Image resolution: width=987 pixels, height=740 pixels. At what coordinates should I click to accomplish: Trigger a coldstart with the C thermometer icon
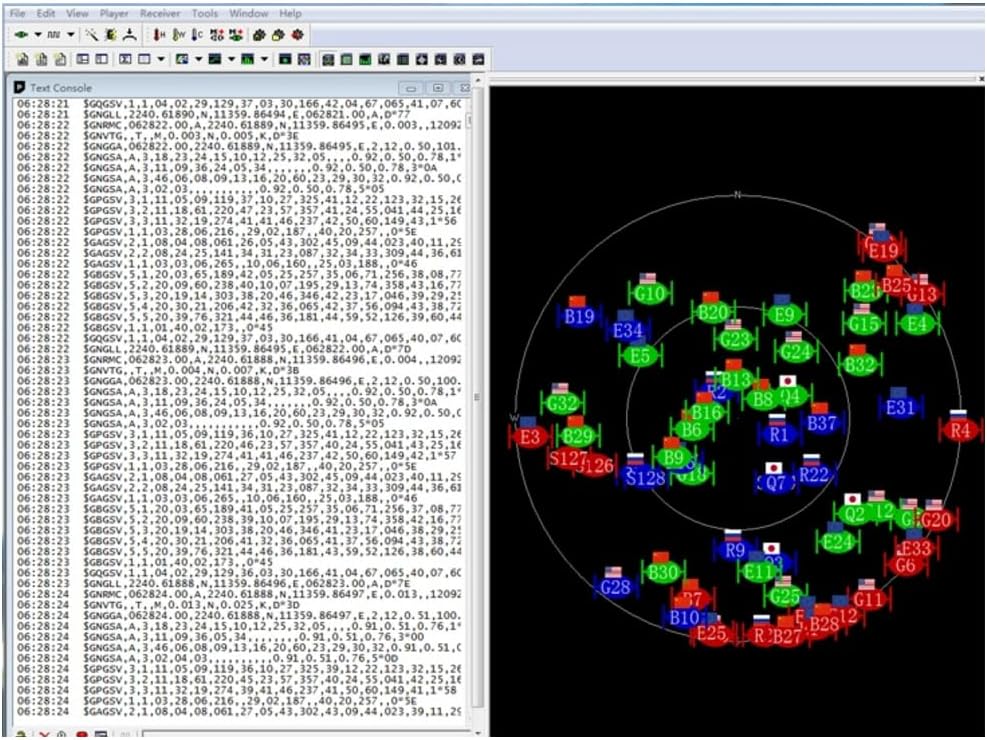tap(198, 35)
